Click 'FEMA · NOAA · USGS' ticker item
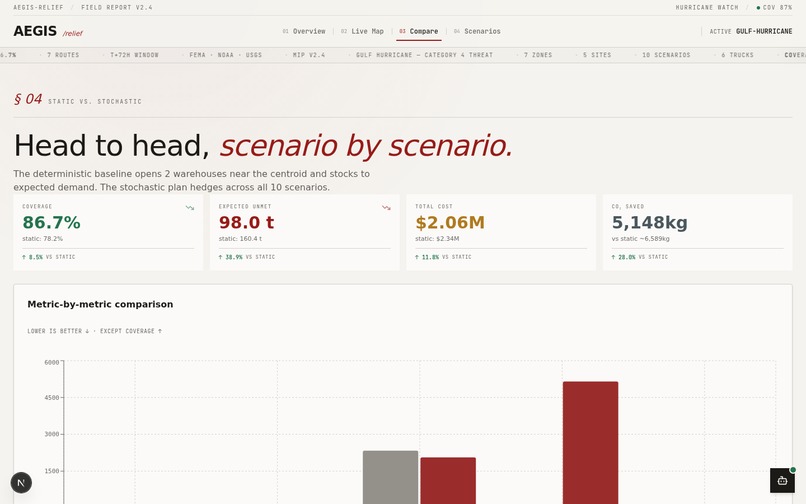The height and width of the screenshot is (504, 806). coord(225,55)
